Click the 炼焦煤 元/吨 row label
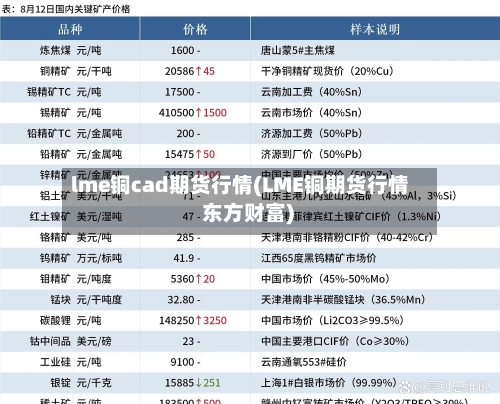 pyautogui.click(x=70, y=50)
